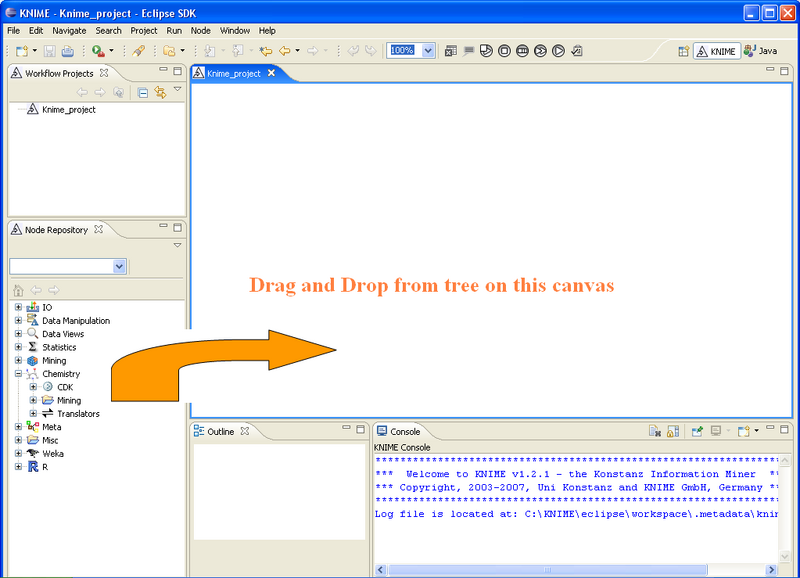Open the Node Repository filter combo box

pyautogui.click(x=119, y=266)
